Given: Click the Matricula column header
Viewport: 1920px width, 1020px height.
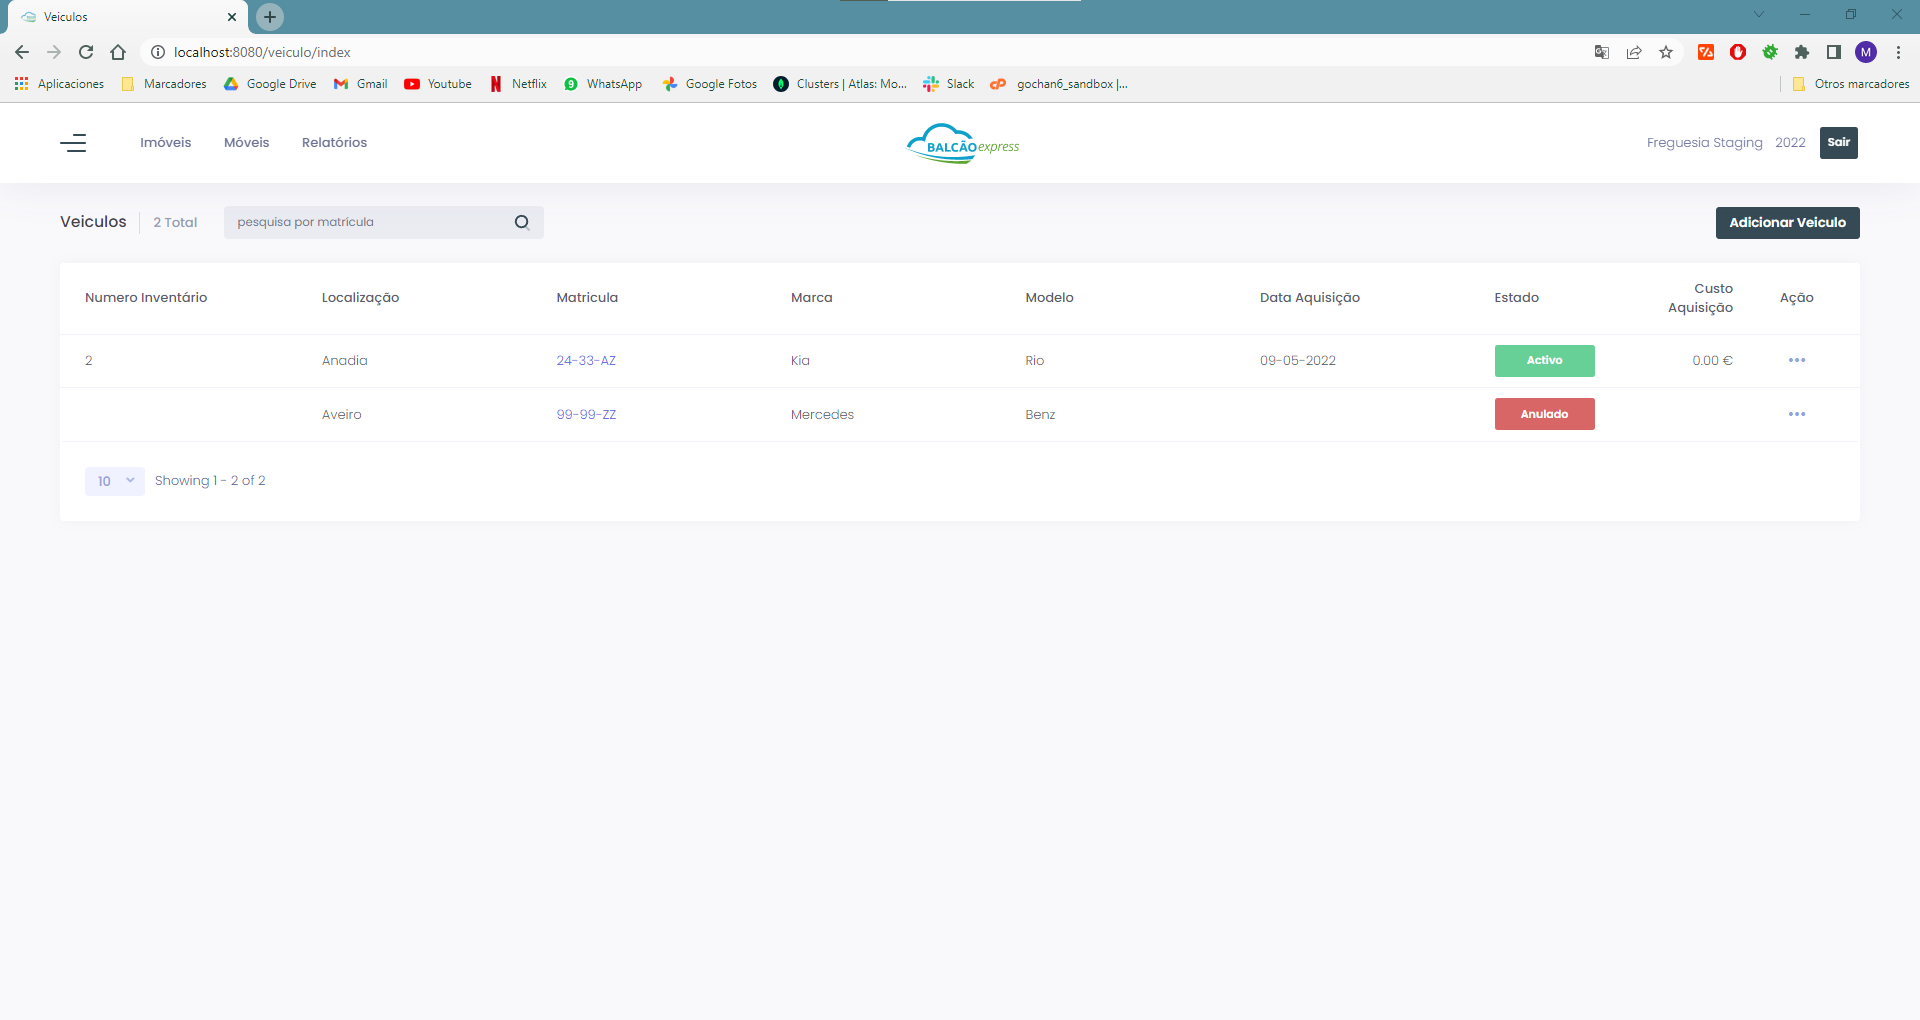Looking at the screenshot, I should click(x=587, y=298).
